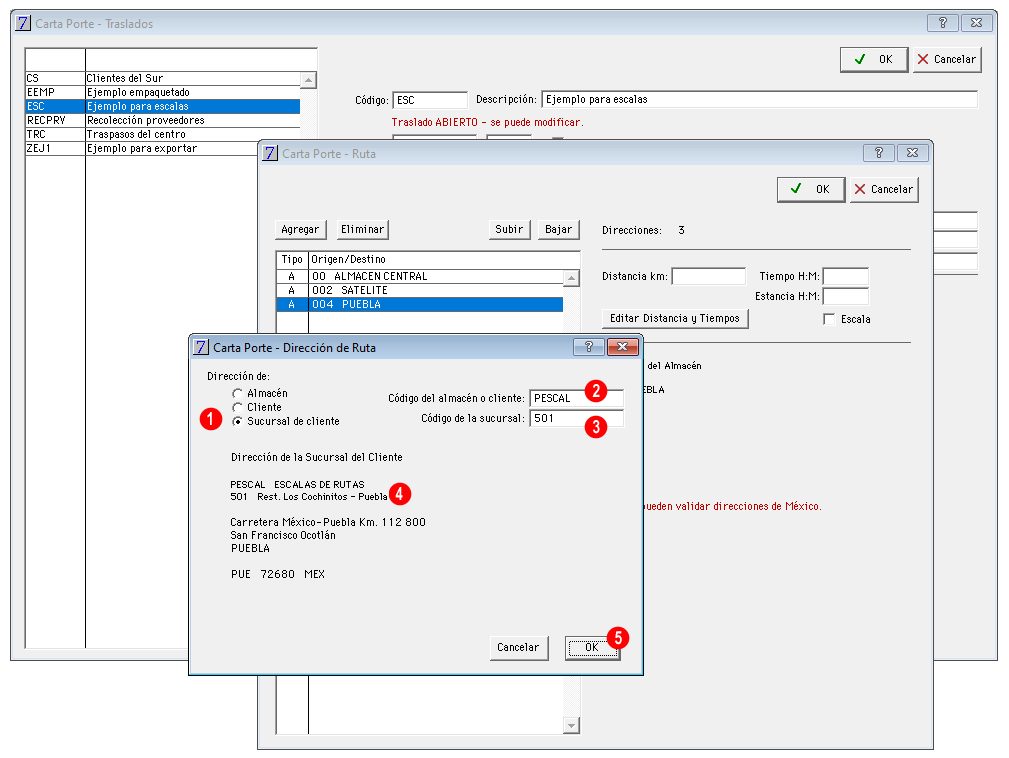Select the Cliente radio option

(x=237, y=407)
